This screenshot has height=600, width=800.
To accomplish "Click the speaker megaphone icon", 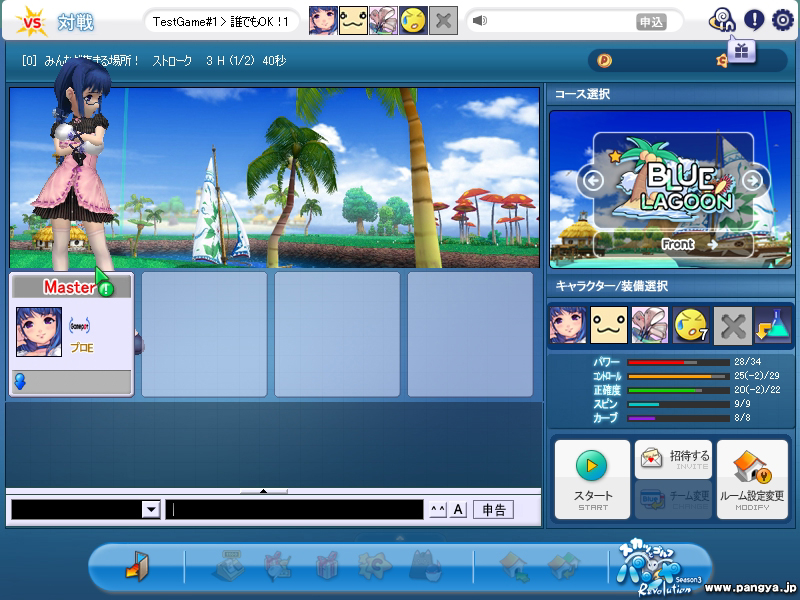I will point(480,20).
